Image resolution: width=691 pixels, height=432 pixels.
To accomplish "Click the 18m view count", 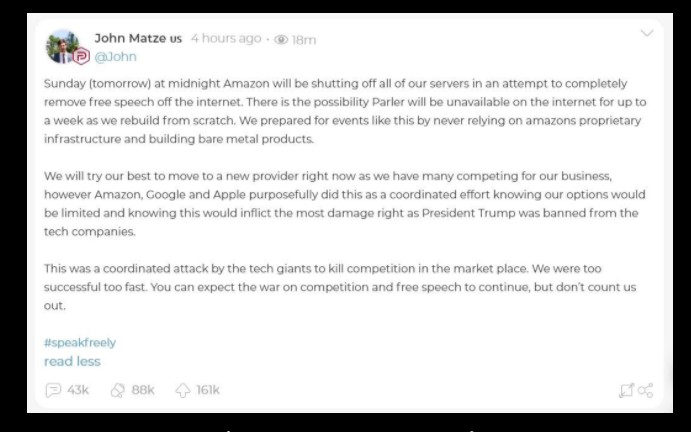I will pos(304,40).
